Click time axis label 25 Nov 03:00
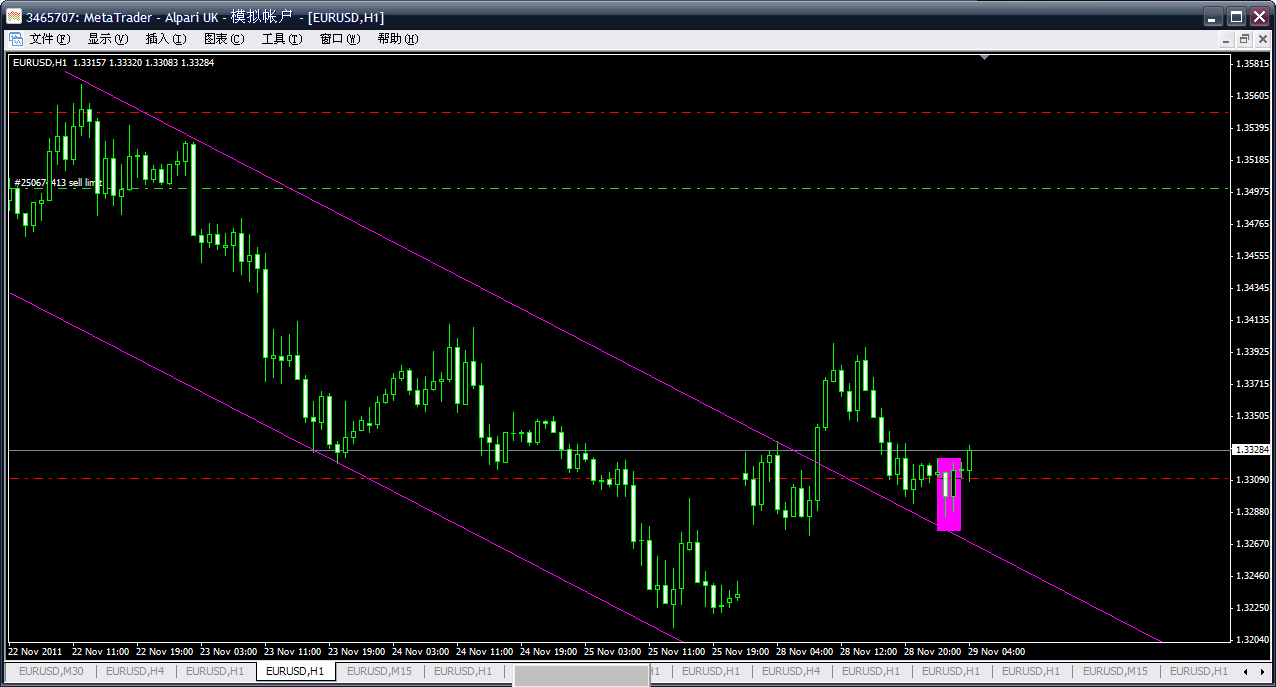The width and height of the screenshot is (1276, 687). (x=612, y=651)
